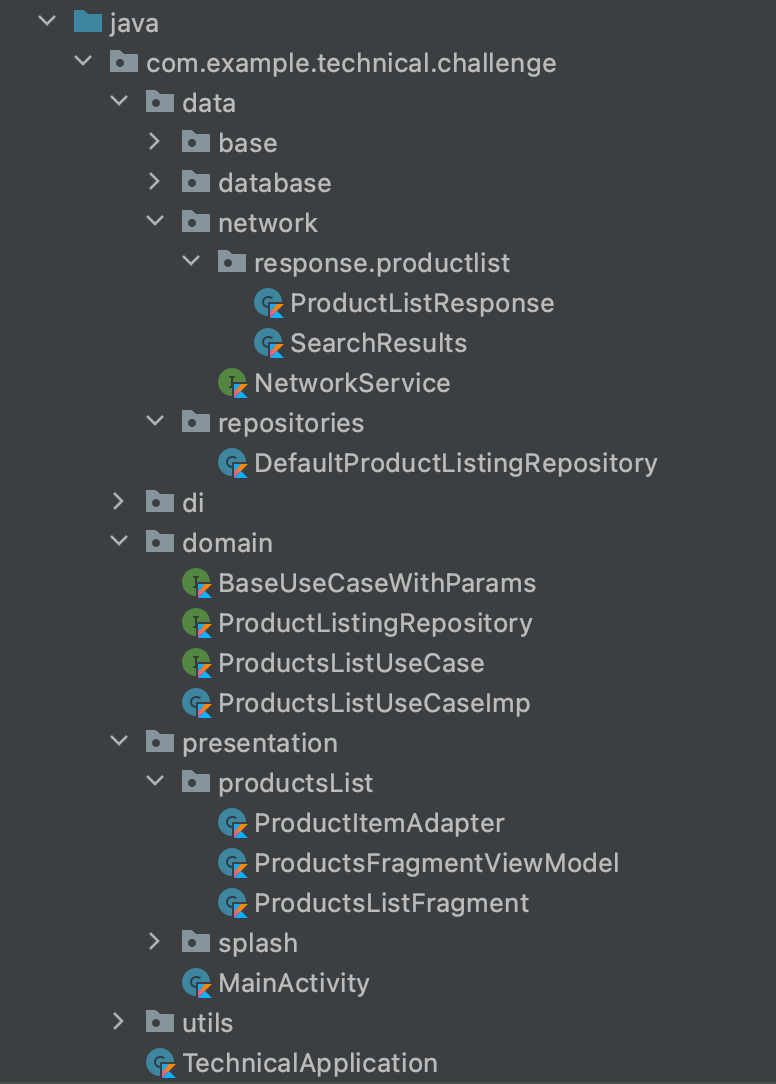Click the network package folder icon
The height and width of the screenshot is (1084, 776).
(x=196, y=223)
